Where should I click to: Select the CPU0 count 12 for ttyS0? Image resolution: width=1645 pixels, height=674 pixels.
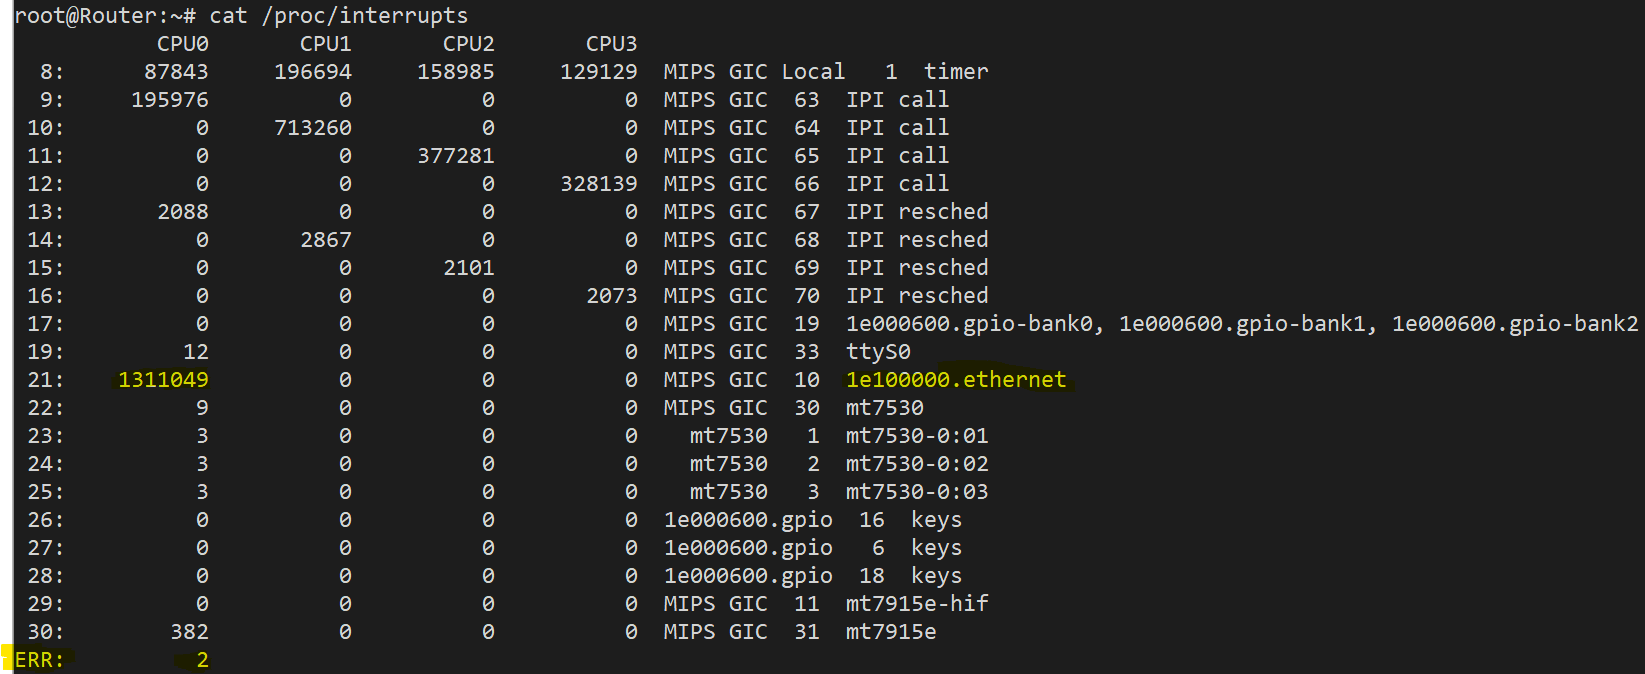tap(196, 352)
